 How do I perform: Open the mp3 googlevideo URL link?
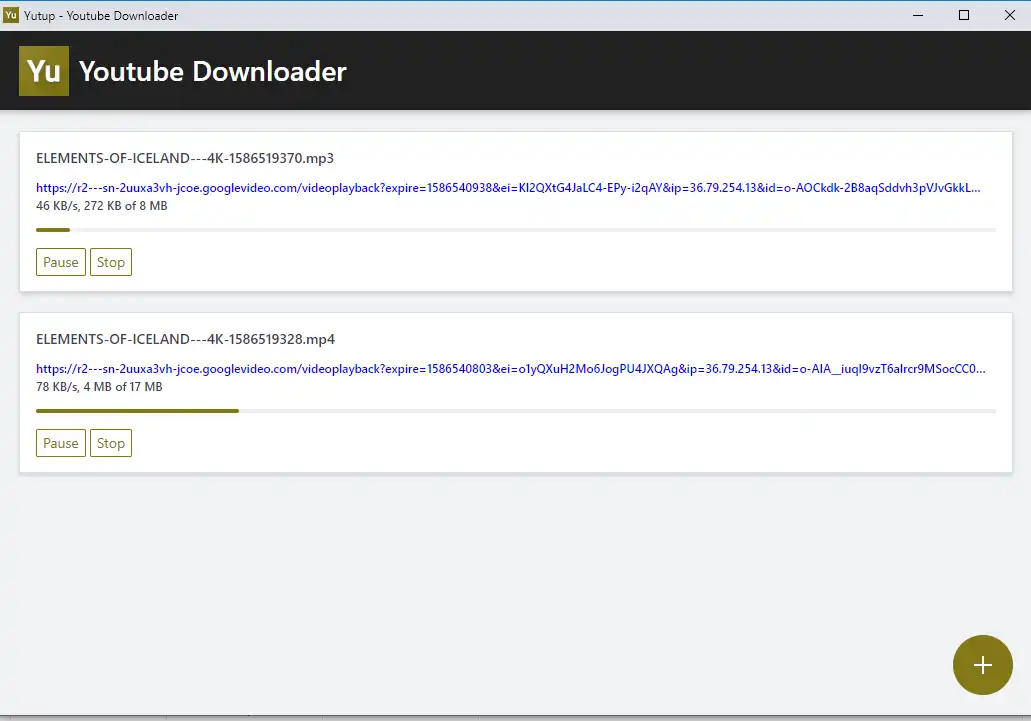(x=508, y=188)
